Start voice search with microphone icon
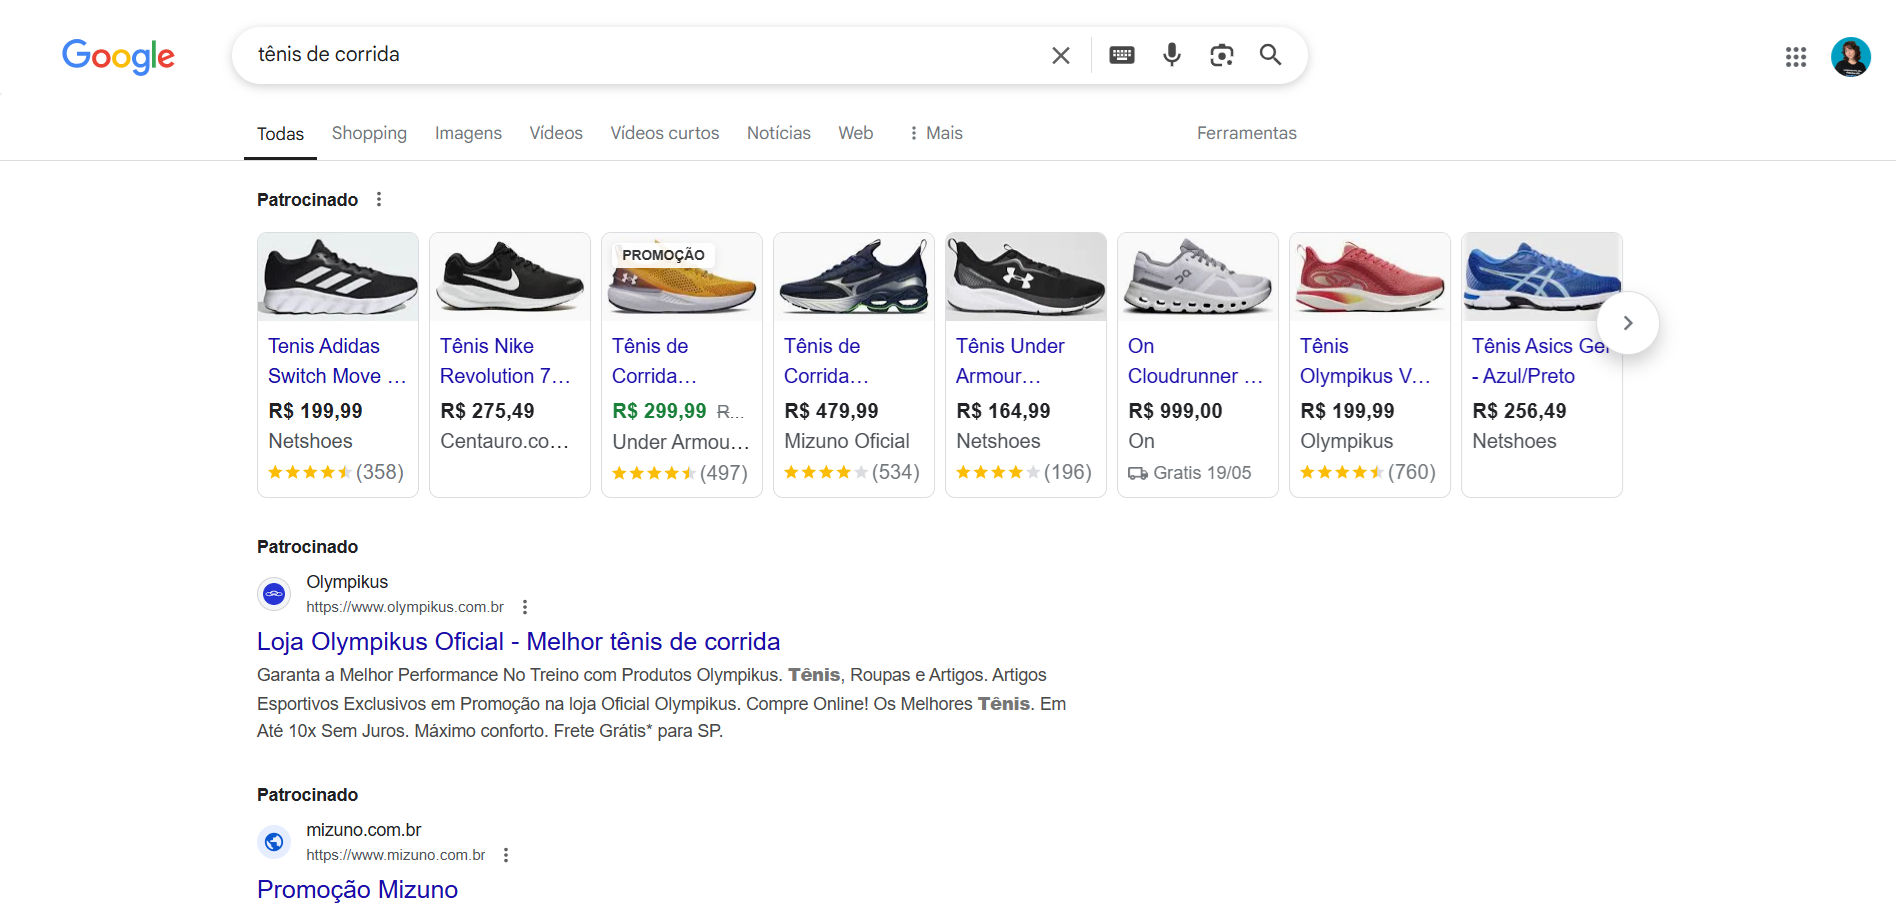 (1172, 55)
